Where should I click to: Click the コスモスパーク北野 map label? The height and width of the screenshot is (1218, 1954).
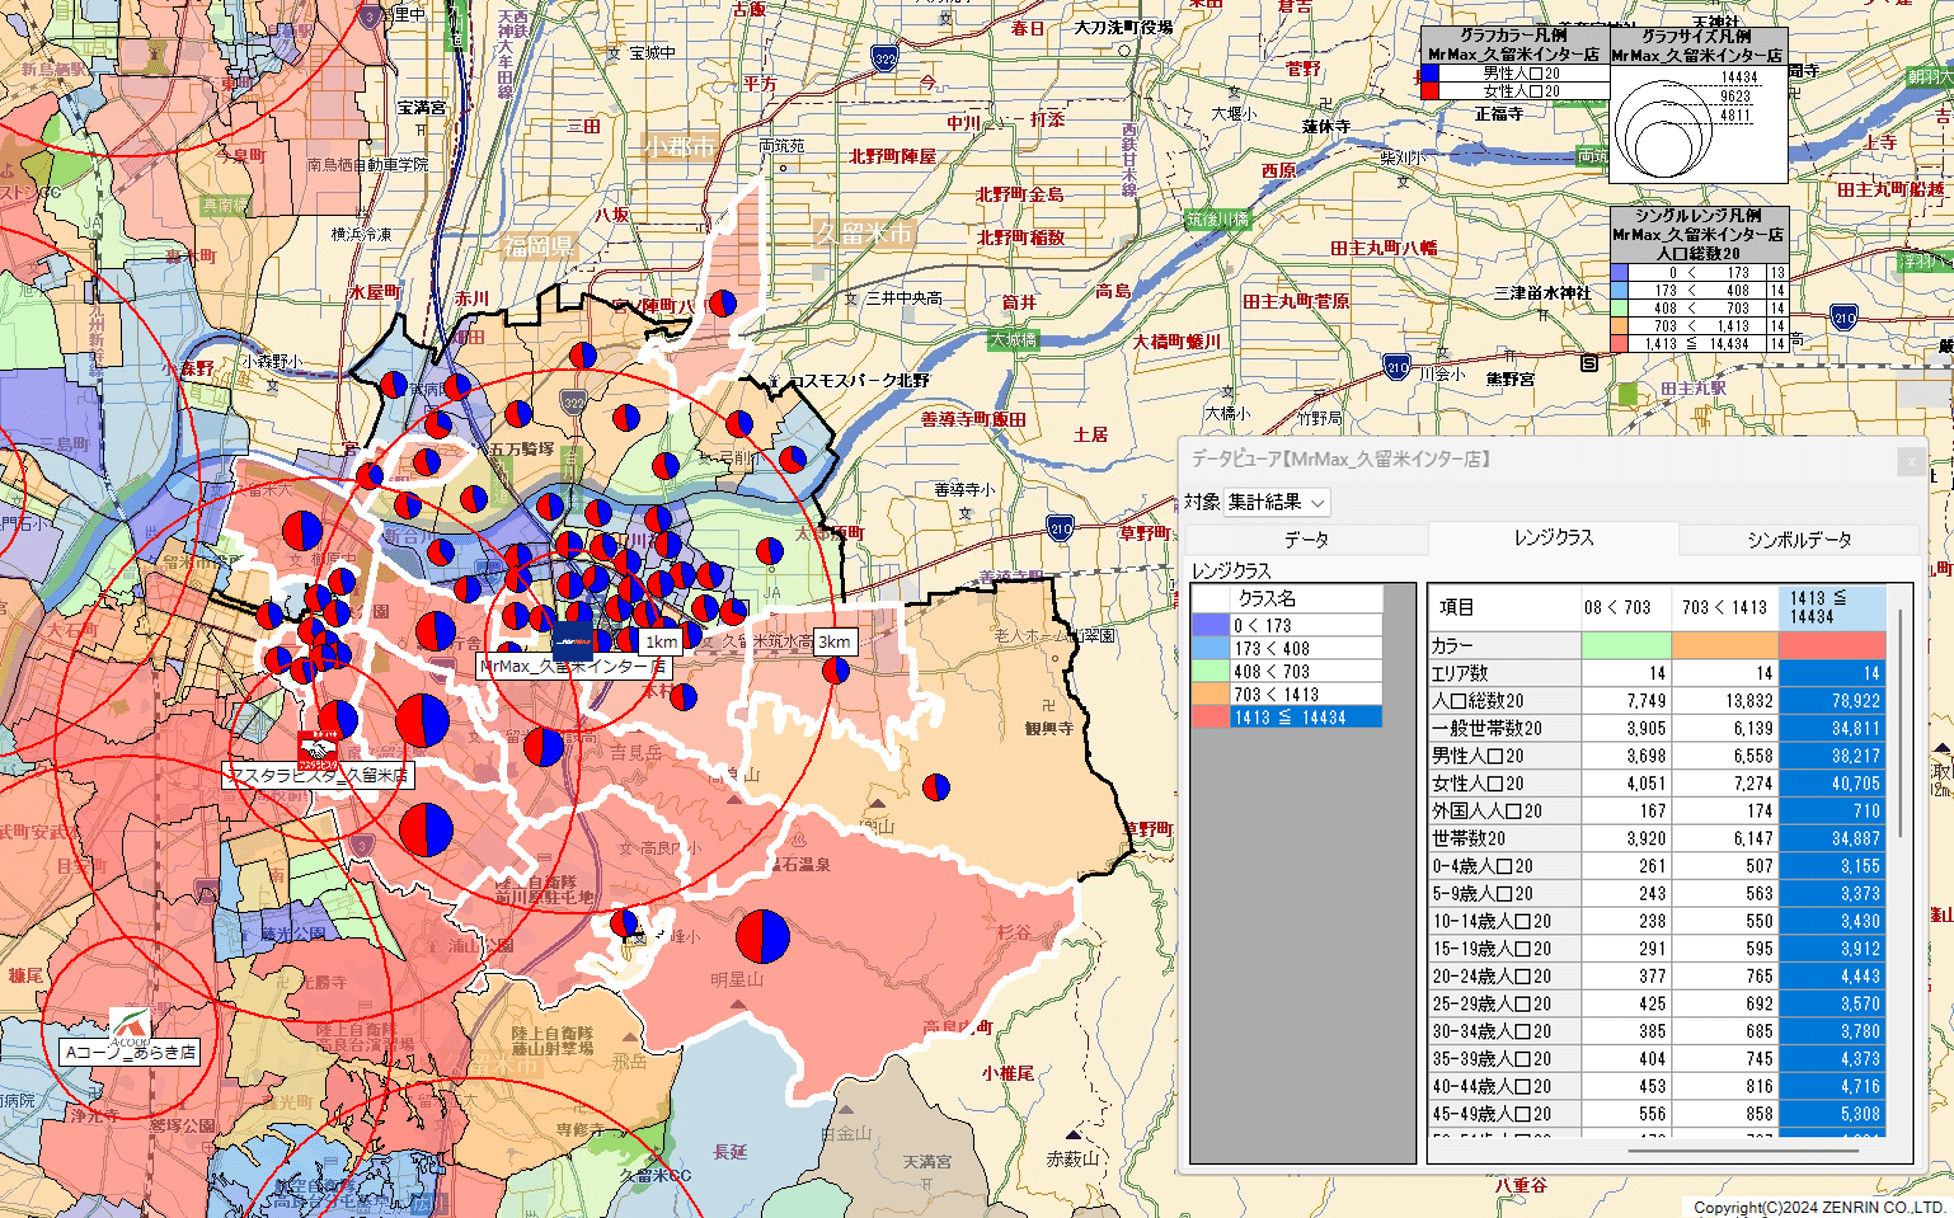click(x=860, y=381)
